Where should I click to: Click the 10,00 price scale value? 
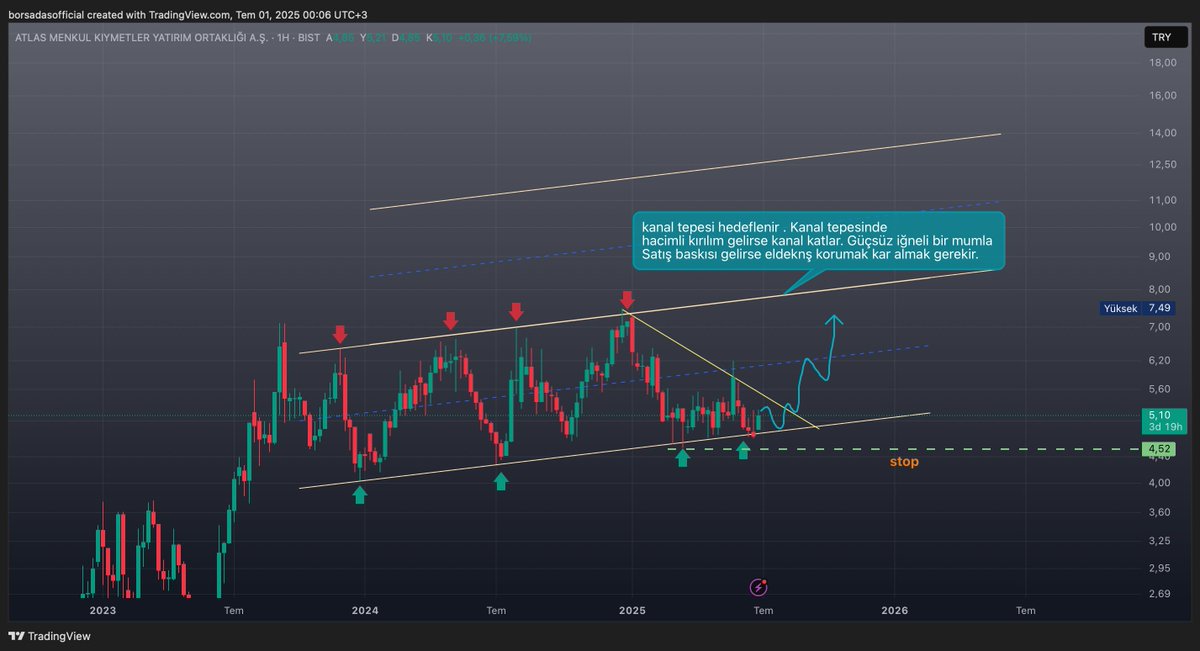[x=1162, y=227]
